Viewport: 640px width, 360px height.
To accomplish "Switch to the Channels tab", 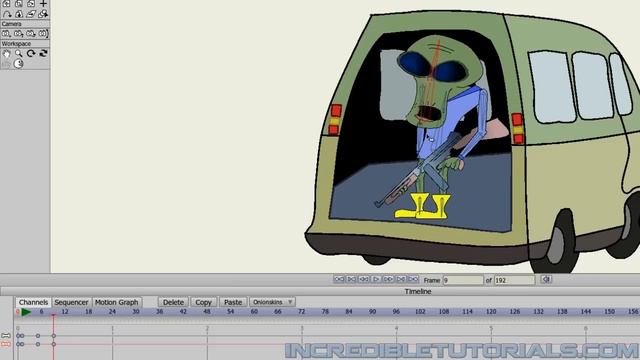I will point(33,302).
